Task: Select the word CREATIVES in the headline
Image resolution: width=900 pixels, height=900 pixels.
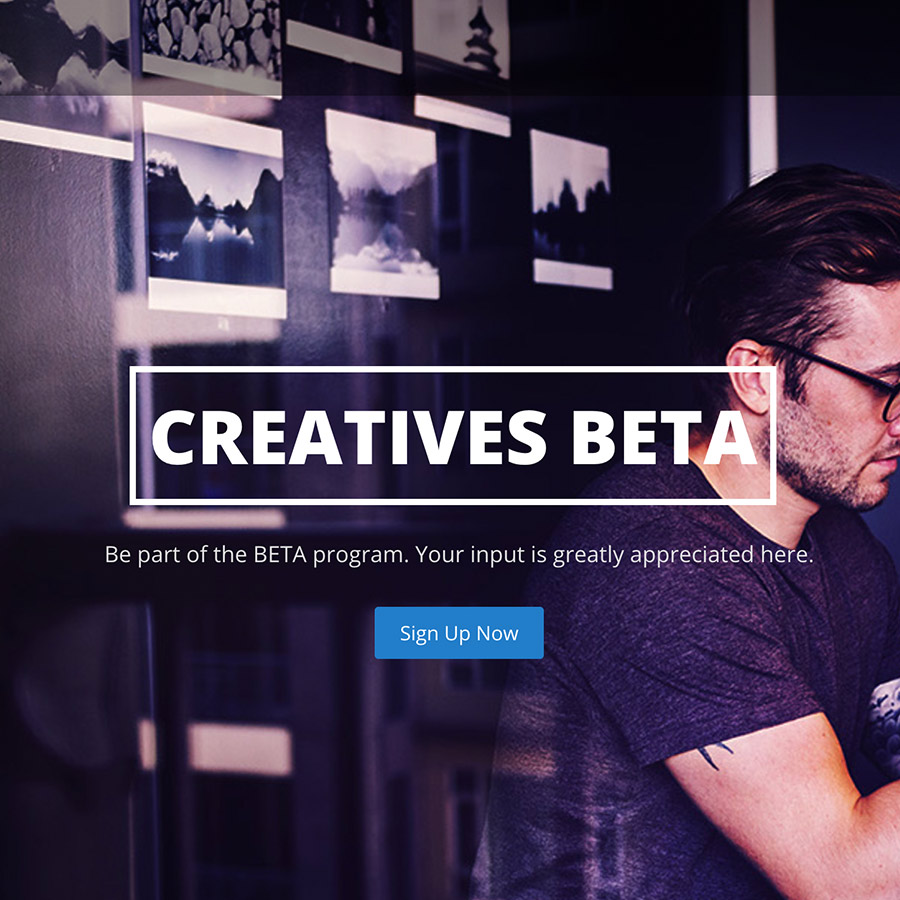Action: [348, 437]
